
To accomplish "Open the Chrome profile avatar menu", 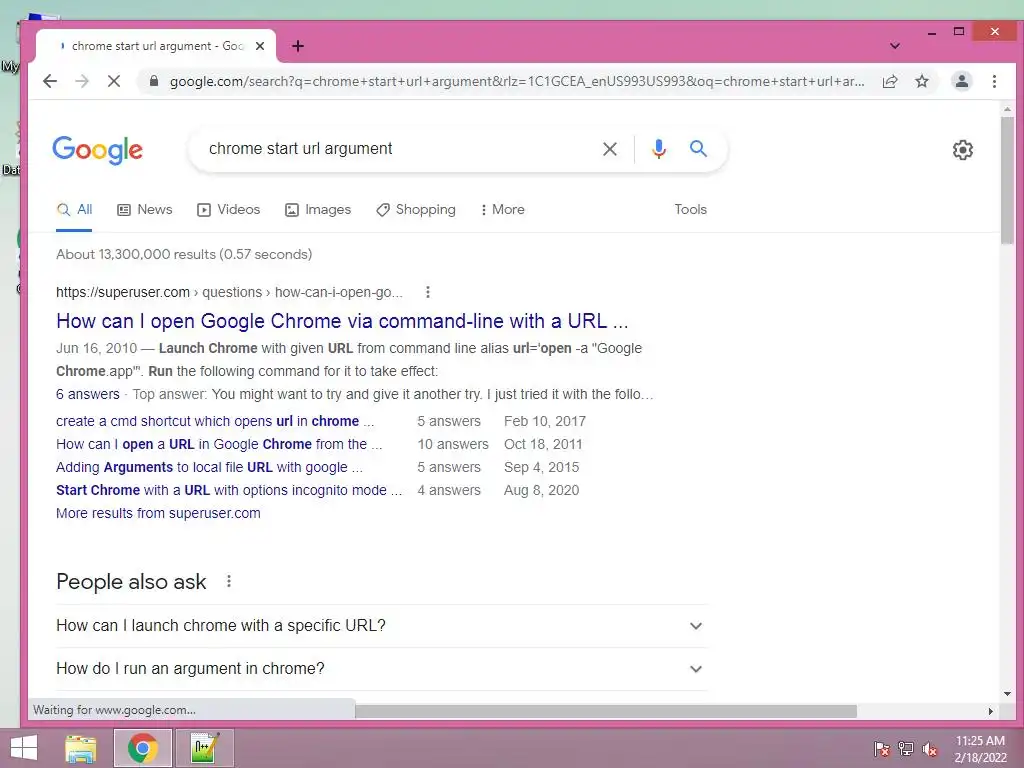I will click(961, 81).
